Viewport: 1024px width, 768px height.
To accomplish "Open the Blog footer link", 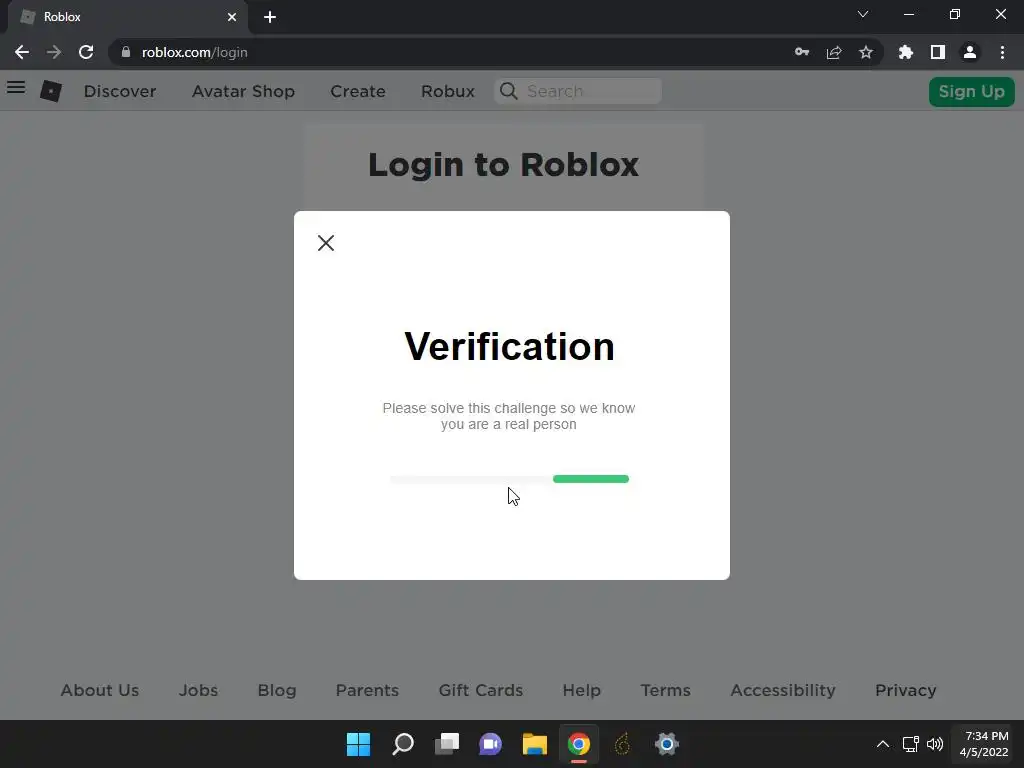I will coord(277,690).
